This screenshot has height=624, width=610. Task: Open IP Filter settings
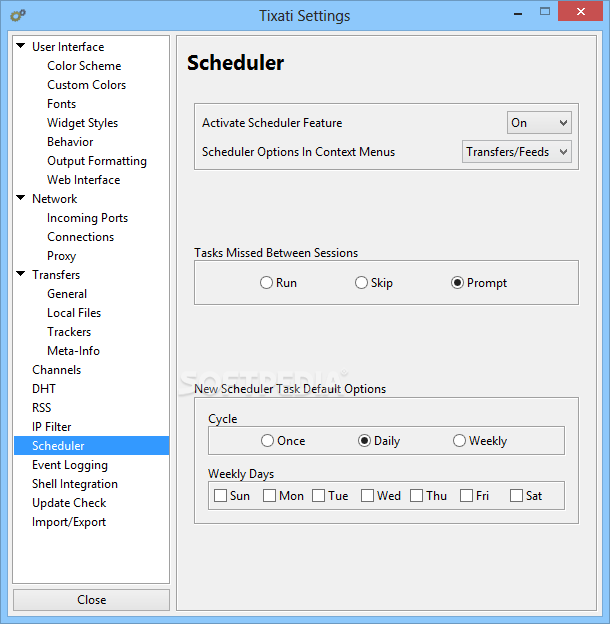[51, 427]
